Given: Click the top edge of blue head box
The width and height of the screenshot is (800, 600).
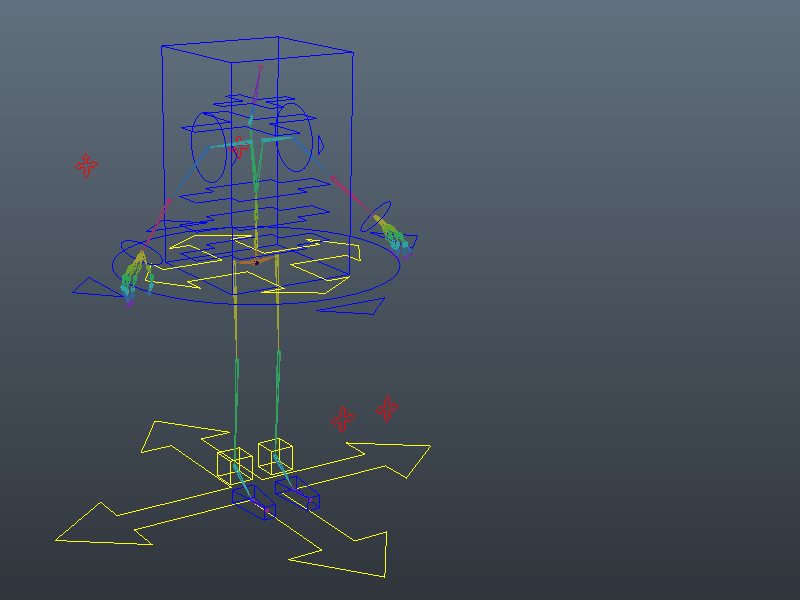Looking at the screenshot, I should pyautogui.click(x=220, y=41).
